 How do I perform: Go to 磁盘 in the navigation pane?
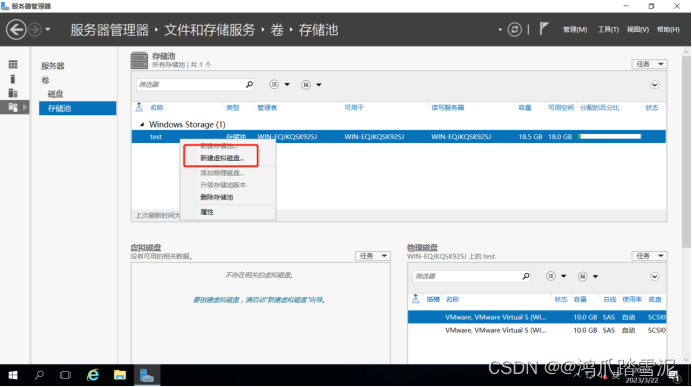tap(55, 94)
